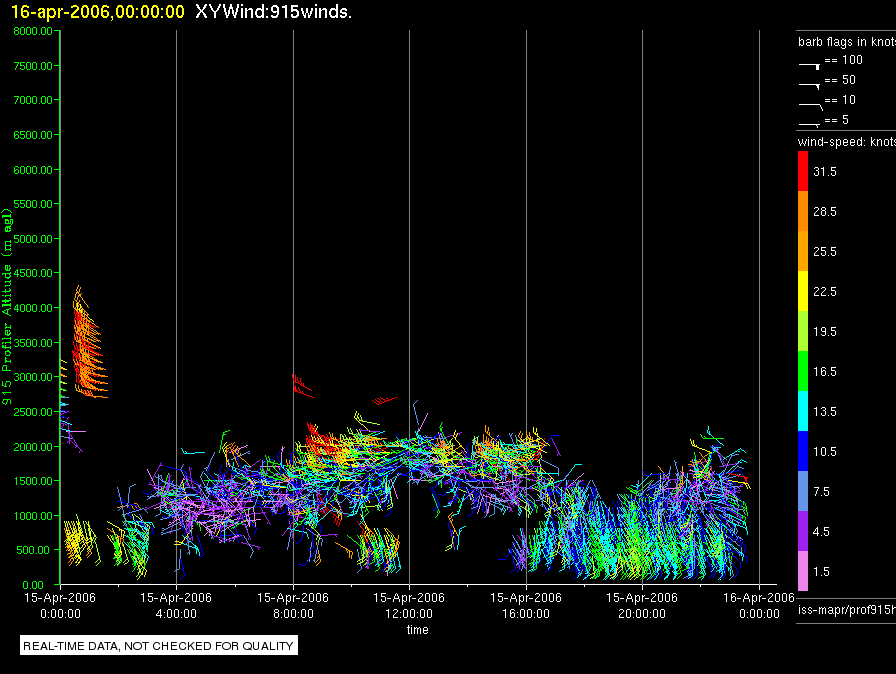Click the blue 10.5 knots swatch
896x674 pixels.
coord(803,451)
